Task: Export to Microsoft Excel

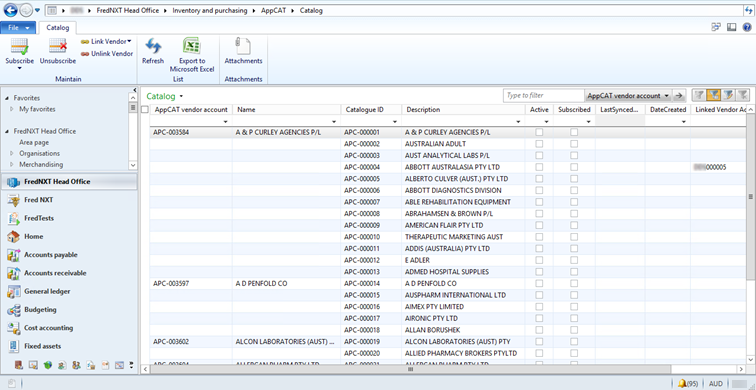Action: pos(192,55)
